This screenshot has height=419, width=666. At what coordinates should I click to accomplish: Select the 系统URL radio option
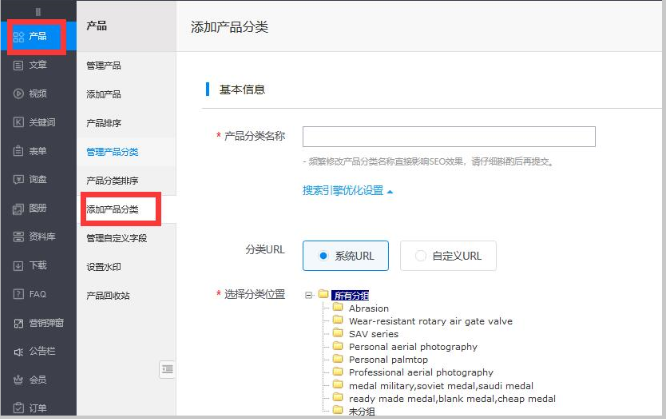[x=323, y=256]
